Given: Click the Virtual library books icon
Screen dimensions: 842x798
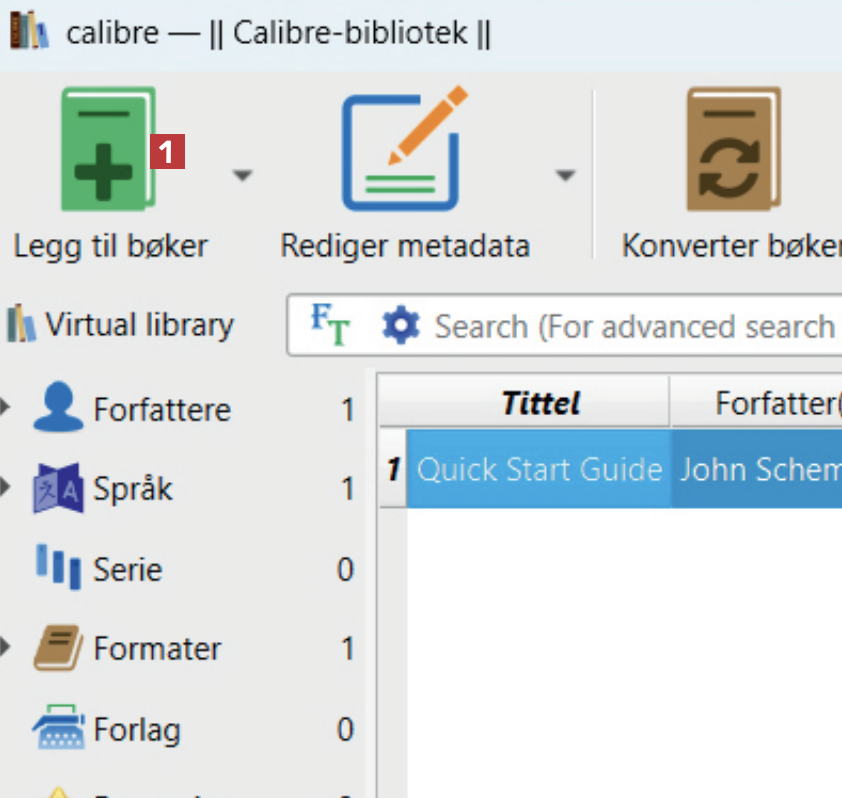Looking at the screenshot, I should click(20, 324).
